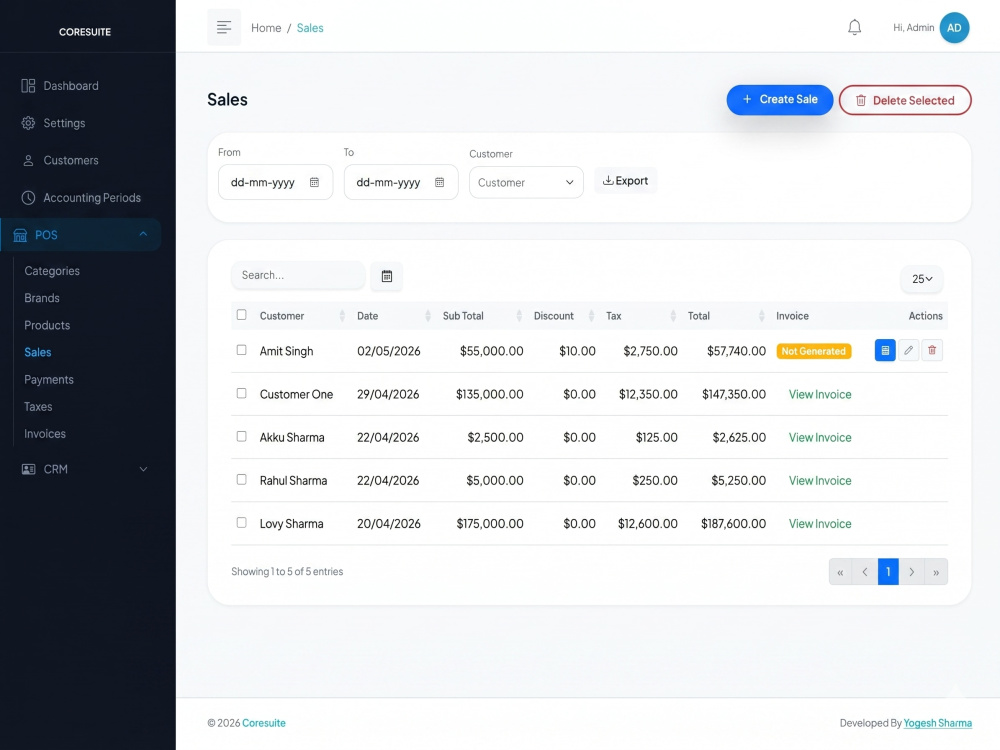Open View Invoice for Customer One
Viewport: 1000px width, 750px height.
(820, 394)
